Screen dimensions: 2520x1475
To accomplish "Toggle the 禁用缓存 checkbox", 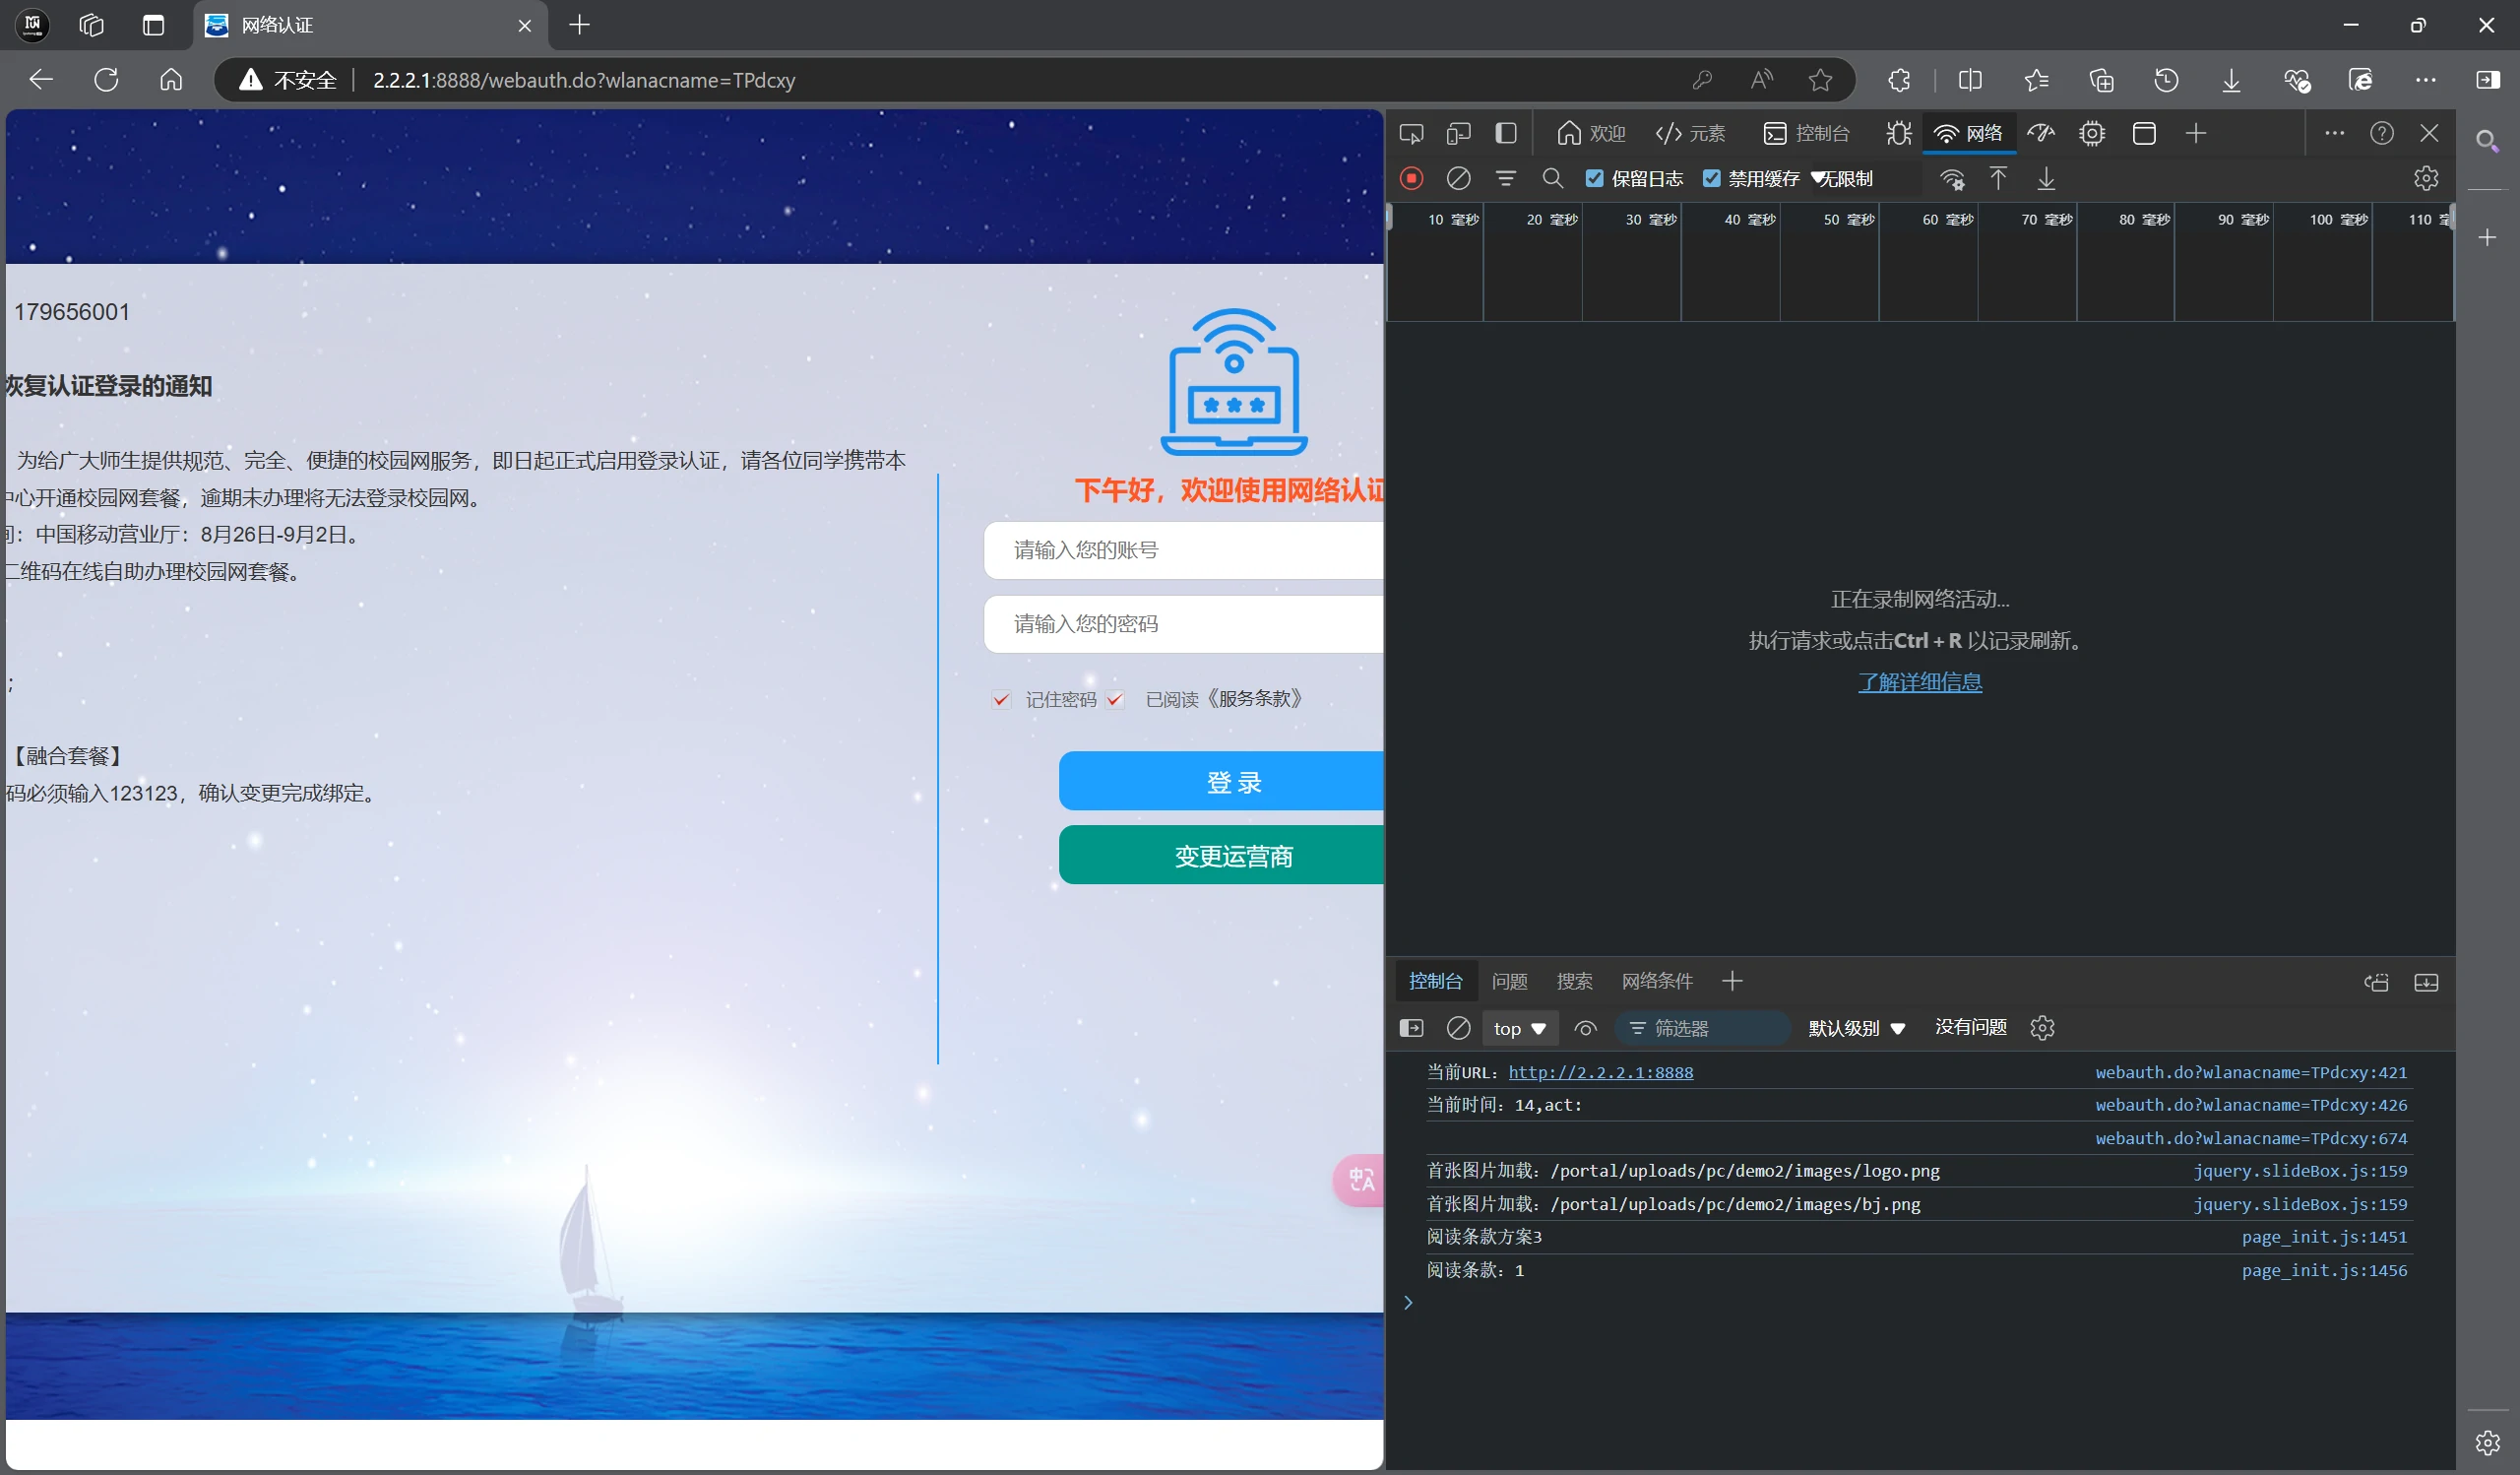I will (1712, 178).
